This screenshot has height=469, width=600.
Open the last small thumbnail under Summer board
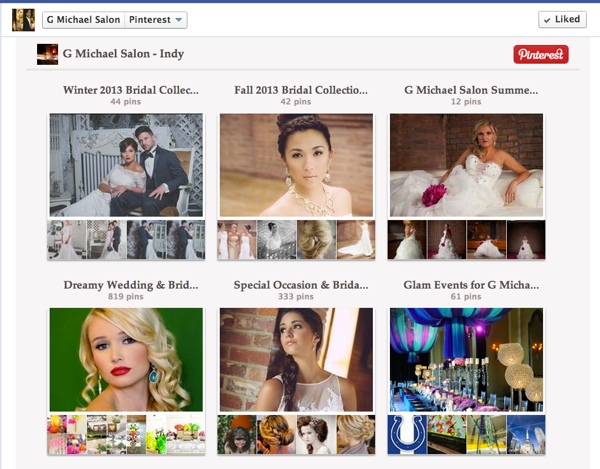(x=526, y=240)
